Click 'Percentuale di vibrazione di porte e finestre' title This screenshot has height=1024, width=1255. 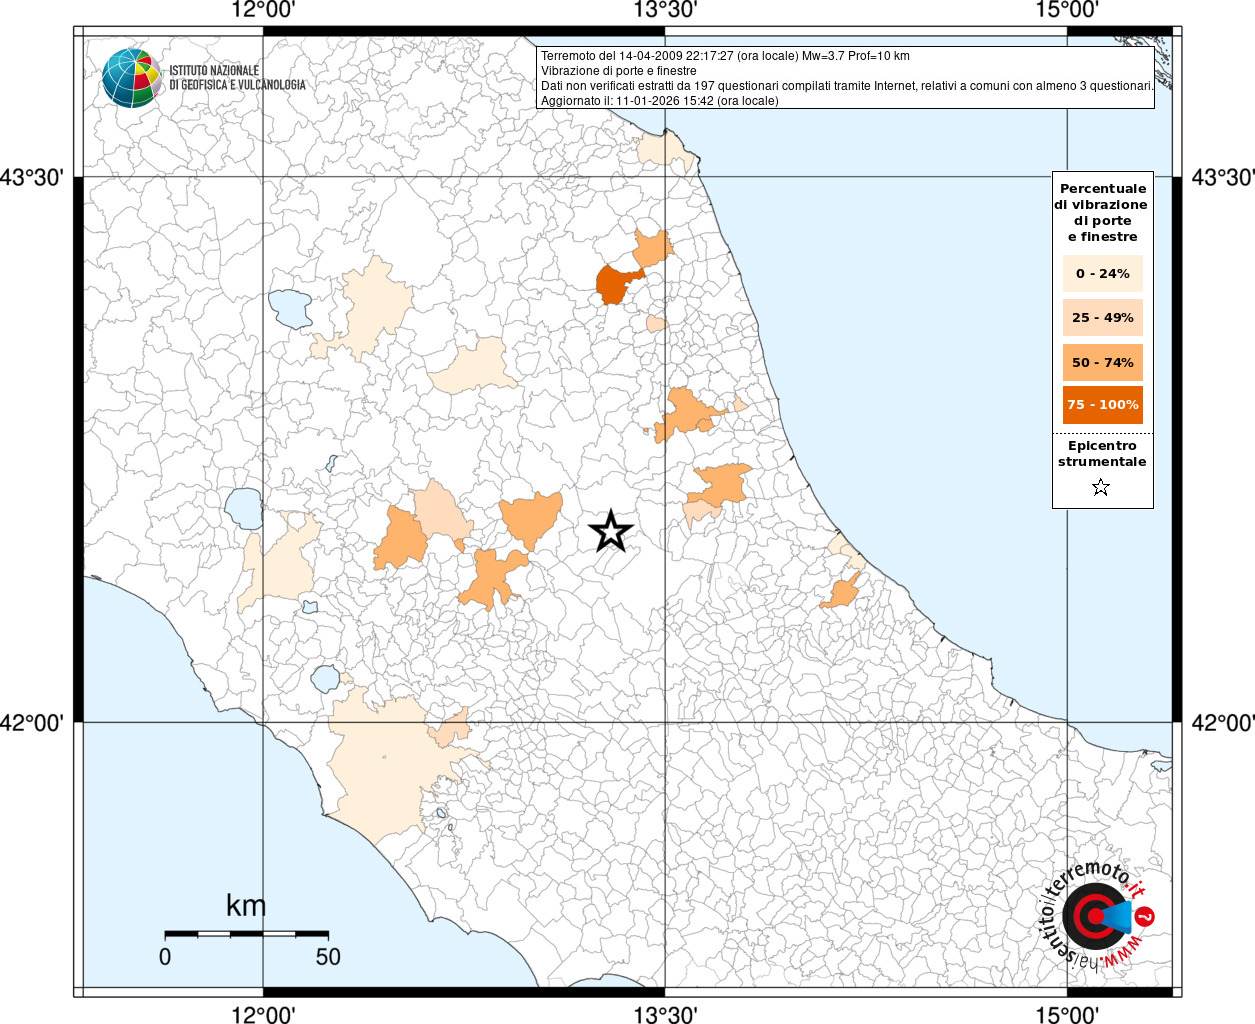pyautogui.click(x=1102, y=212)
